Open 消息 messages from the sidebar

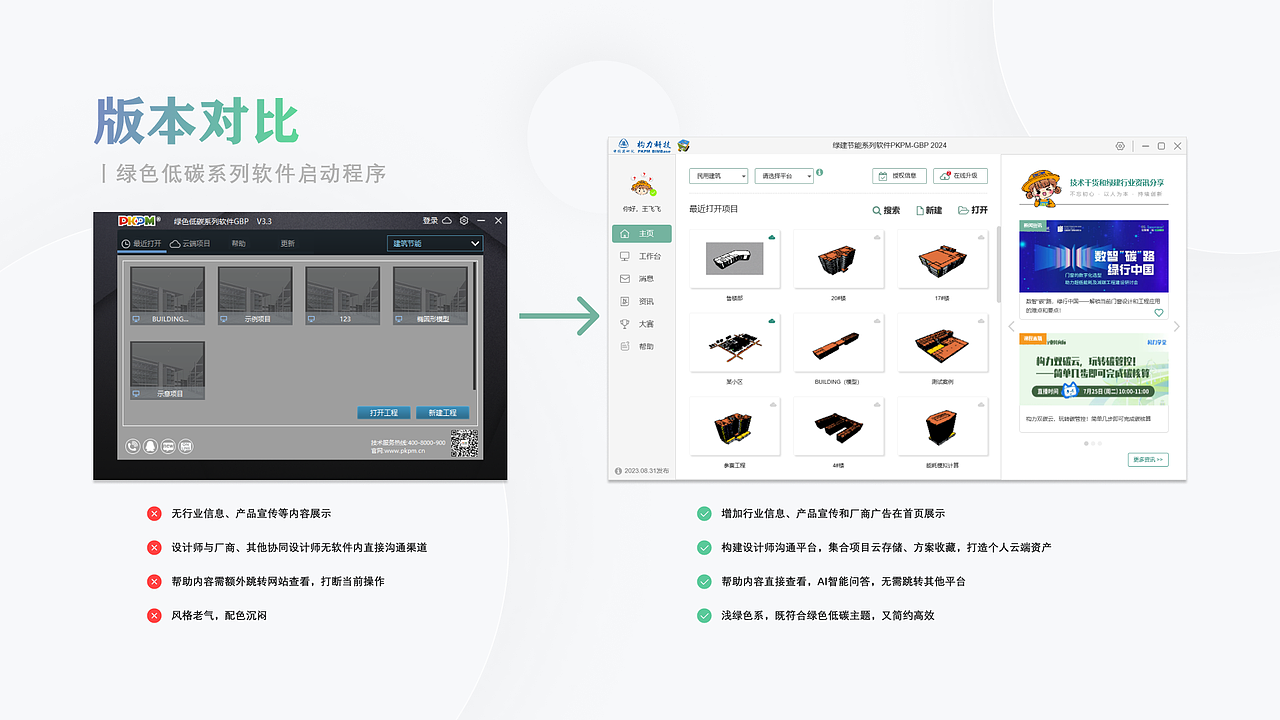click(x=624, y=278)
